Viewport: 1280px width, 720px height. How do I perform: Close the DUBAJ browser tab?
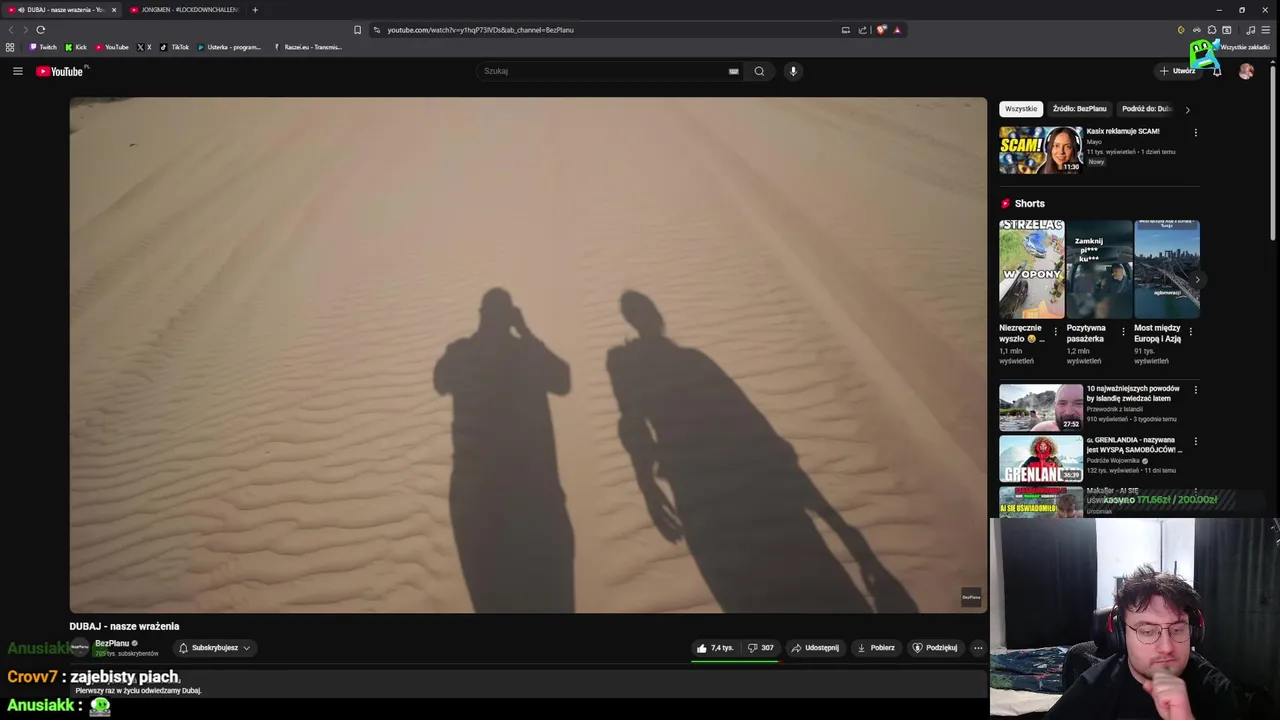[114, 10]
